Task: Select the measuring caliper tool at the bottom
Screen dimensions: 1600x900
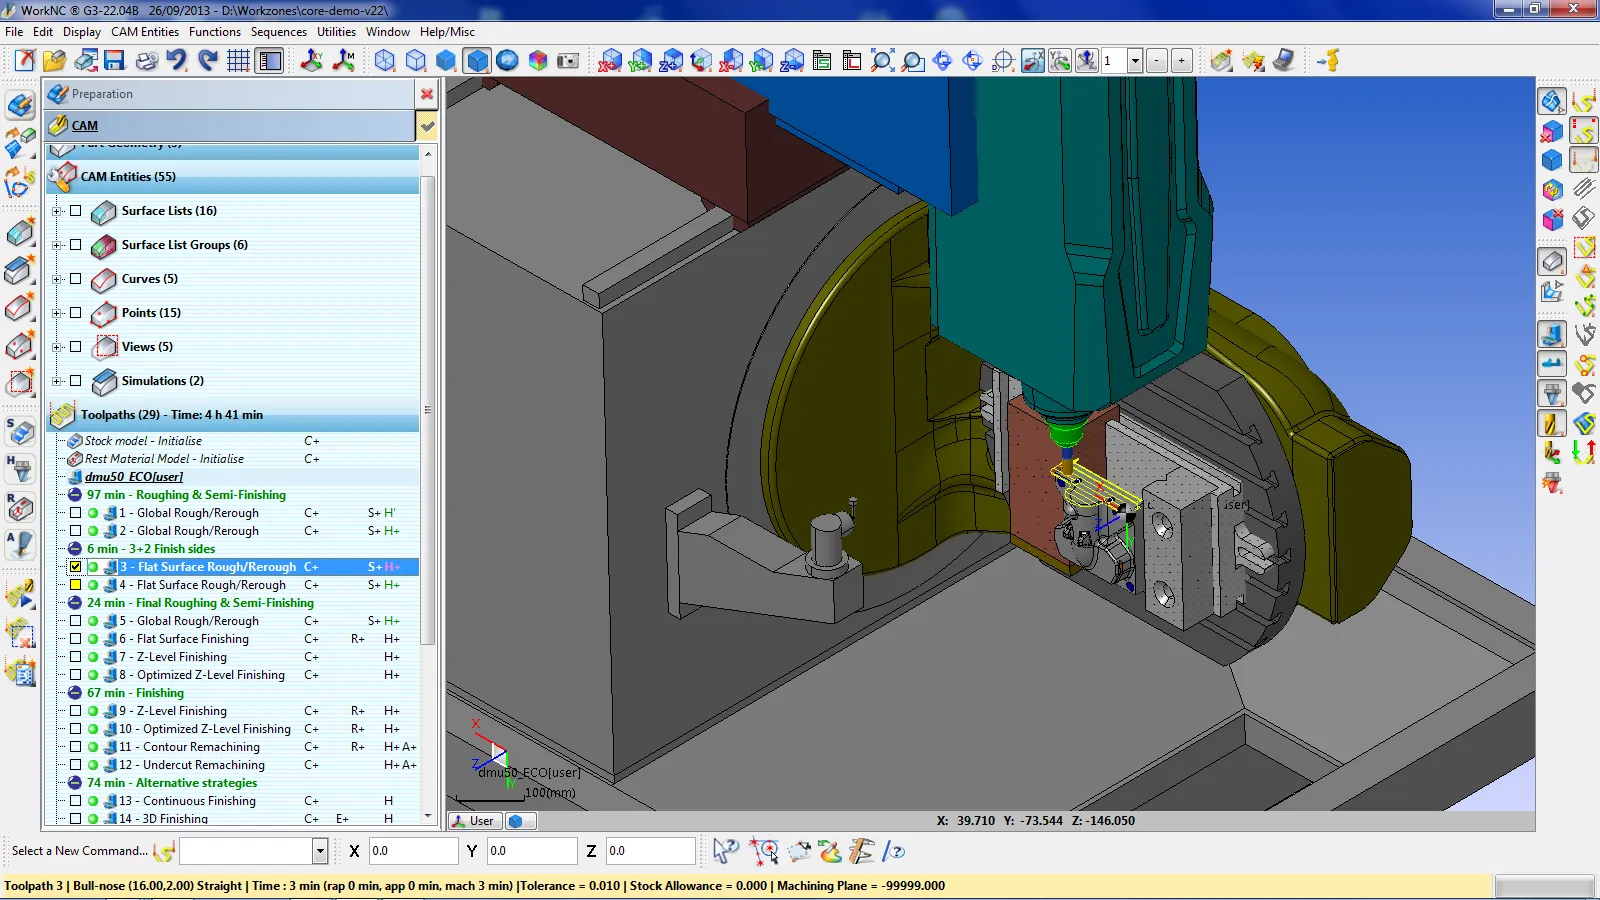Action: coord(860,852)
